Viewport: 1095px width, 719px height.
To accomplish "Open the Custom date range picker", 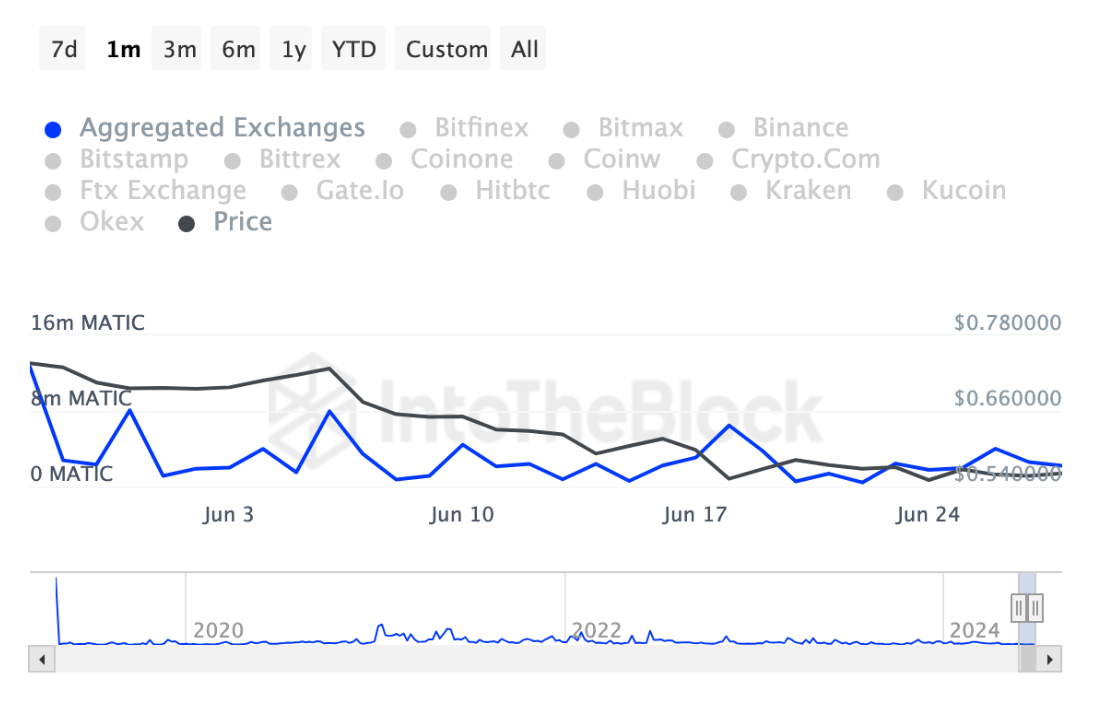I will [x=446, y=49].
